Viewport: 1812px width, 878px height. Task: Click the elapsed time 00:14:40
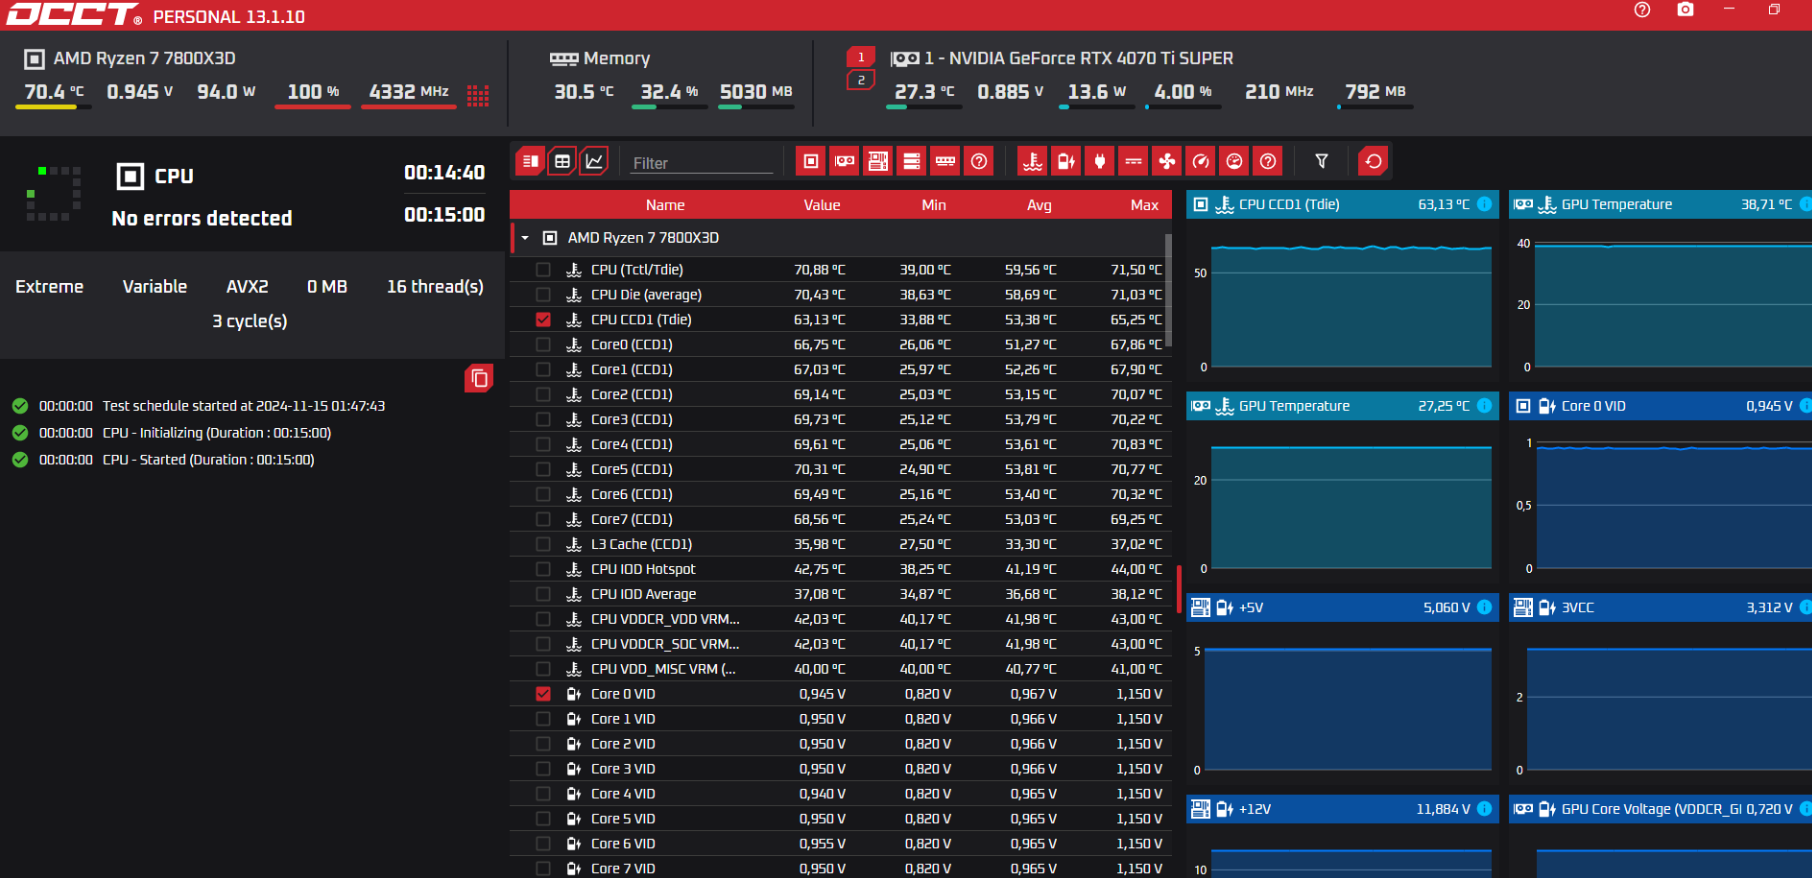coord(444,173)
